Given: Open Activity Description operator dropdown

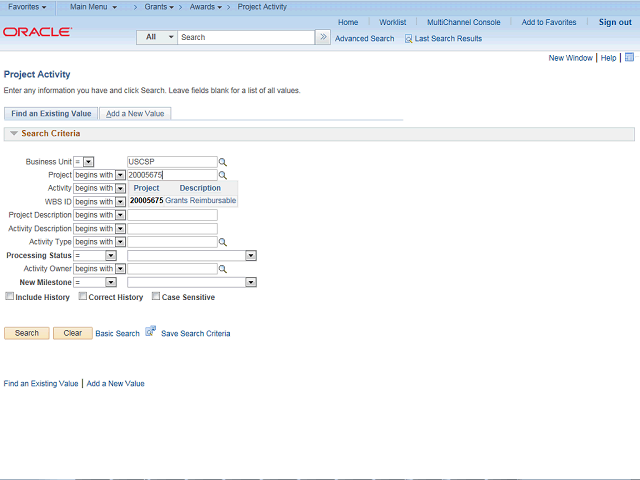Looking at the screenshot, I should [x=120, y=229].
